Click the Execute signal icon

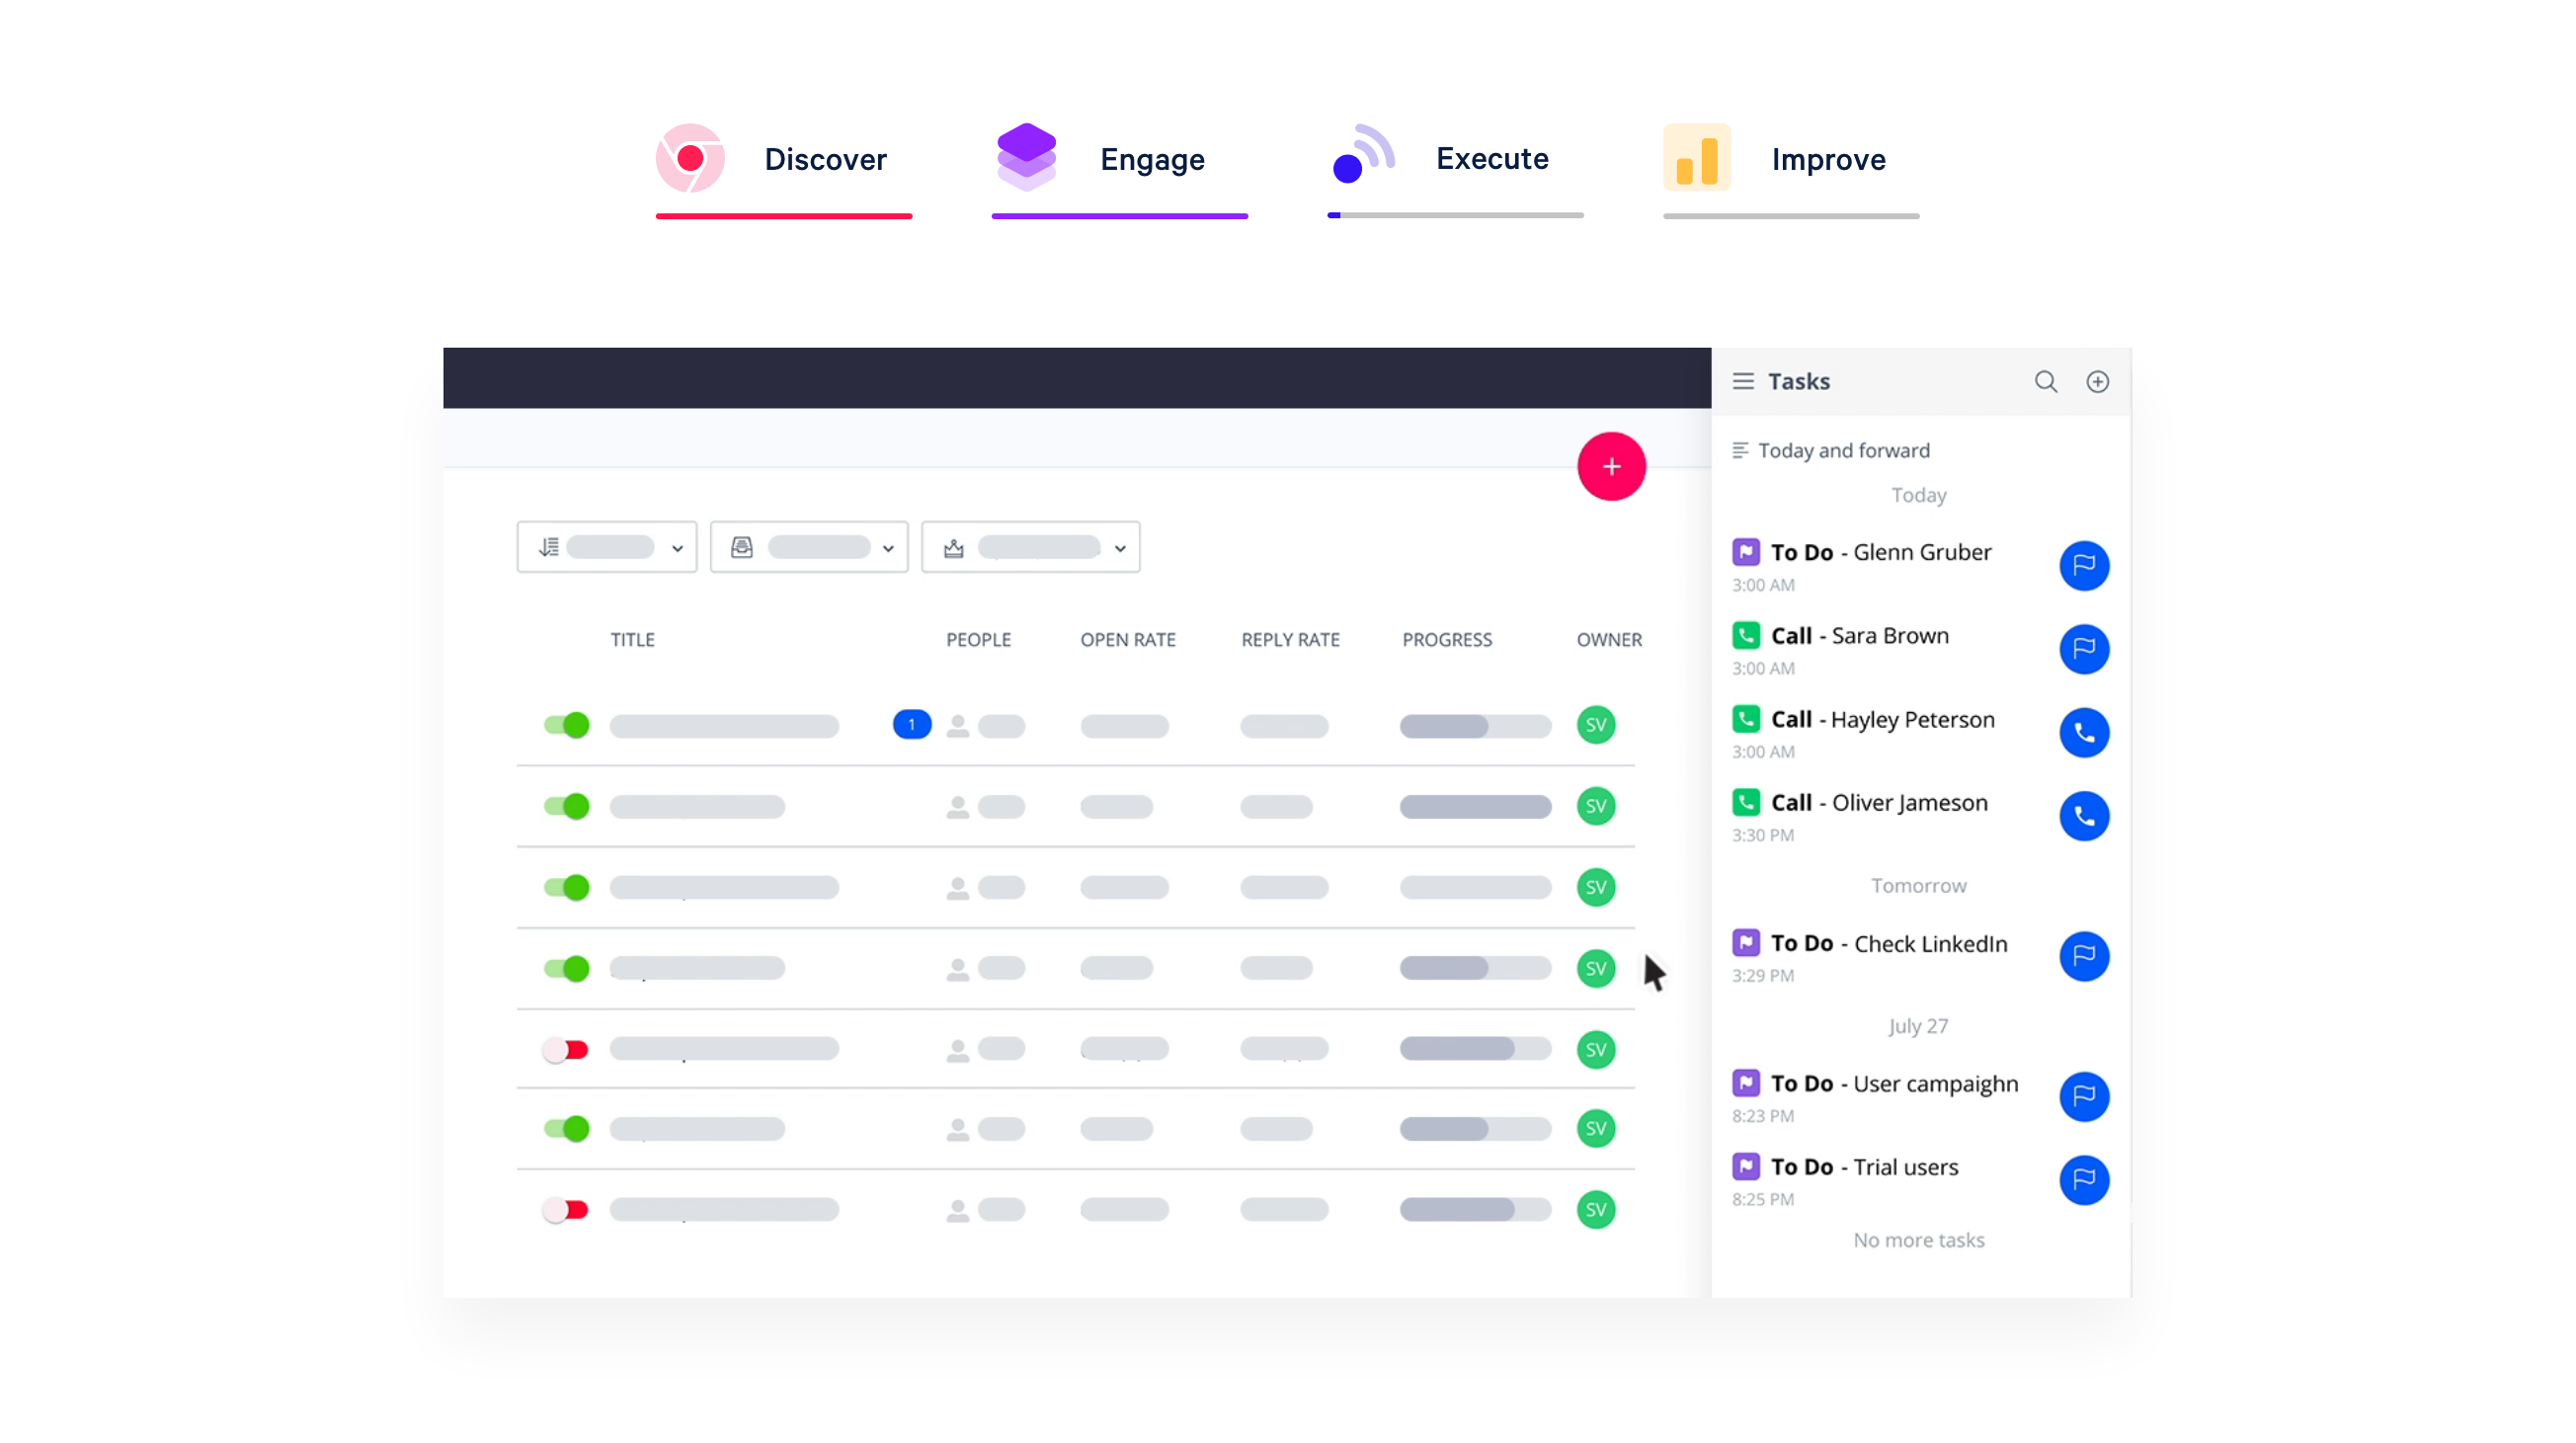click(1363, 154)
